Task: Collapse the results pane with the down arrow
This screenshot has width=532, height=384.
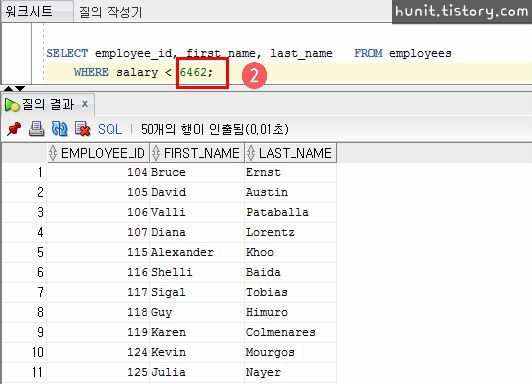Action: point(20,89)
